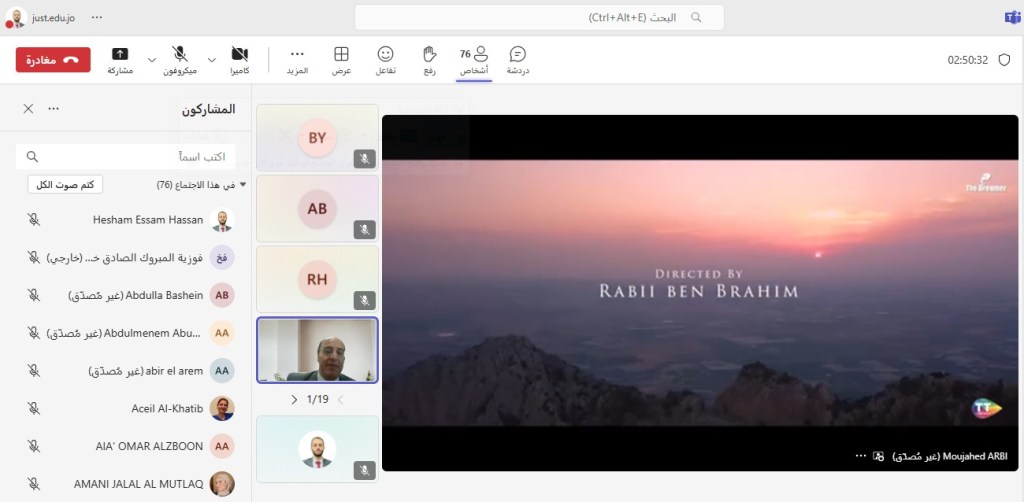The image size is (1024, 502).
Task: Open the View layout options
Action: 341,59
